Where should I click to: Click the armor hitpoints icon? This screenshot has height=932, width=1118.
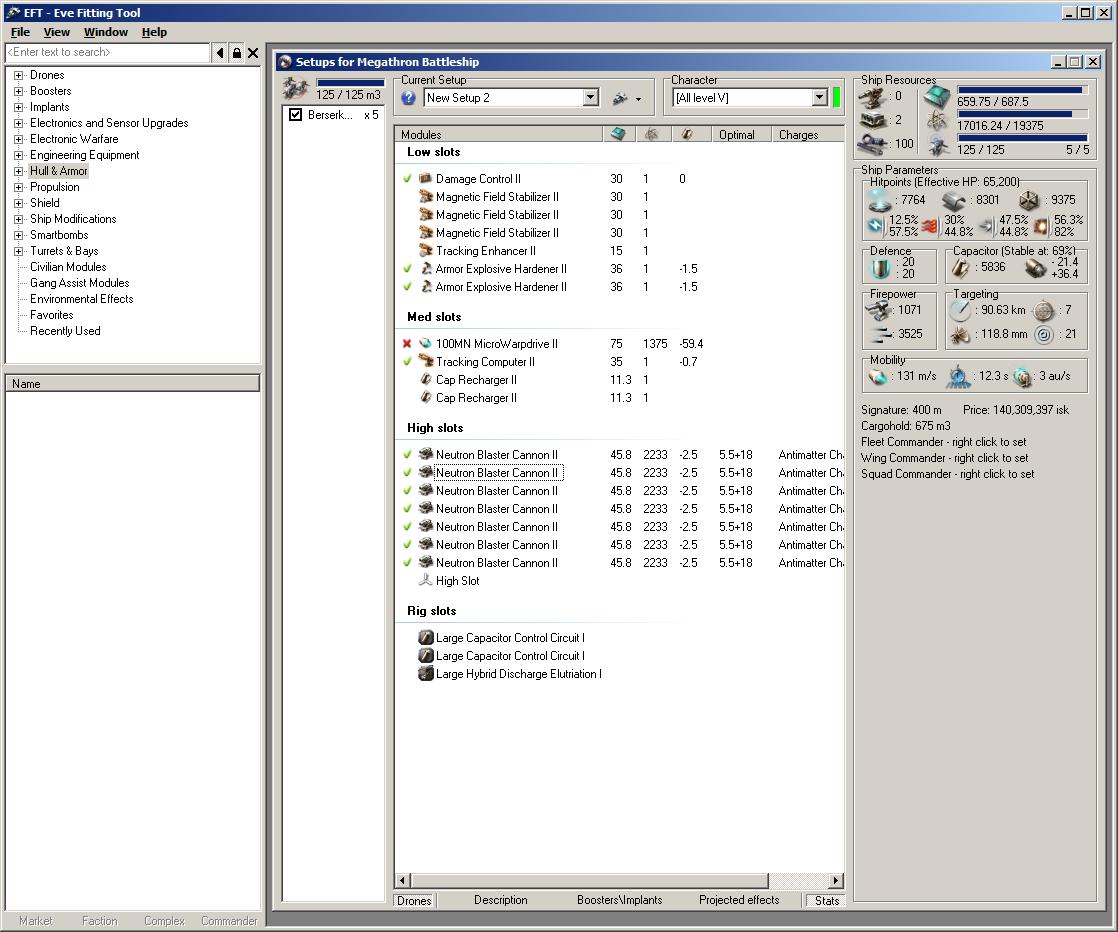(x=954, y=200)
